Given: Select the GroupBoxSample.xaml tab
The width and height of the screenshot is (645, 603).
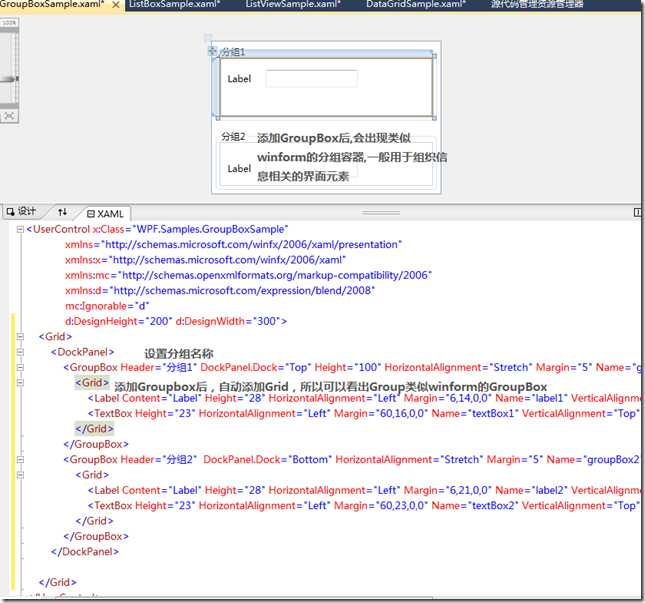Looking at the screenshot, I should pyautogui.click(x=52, y=5).
